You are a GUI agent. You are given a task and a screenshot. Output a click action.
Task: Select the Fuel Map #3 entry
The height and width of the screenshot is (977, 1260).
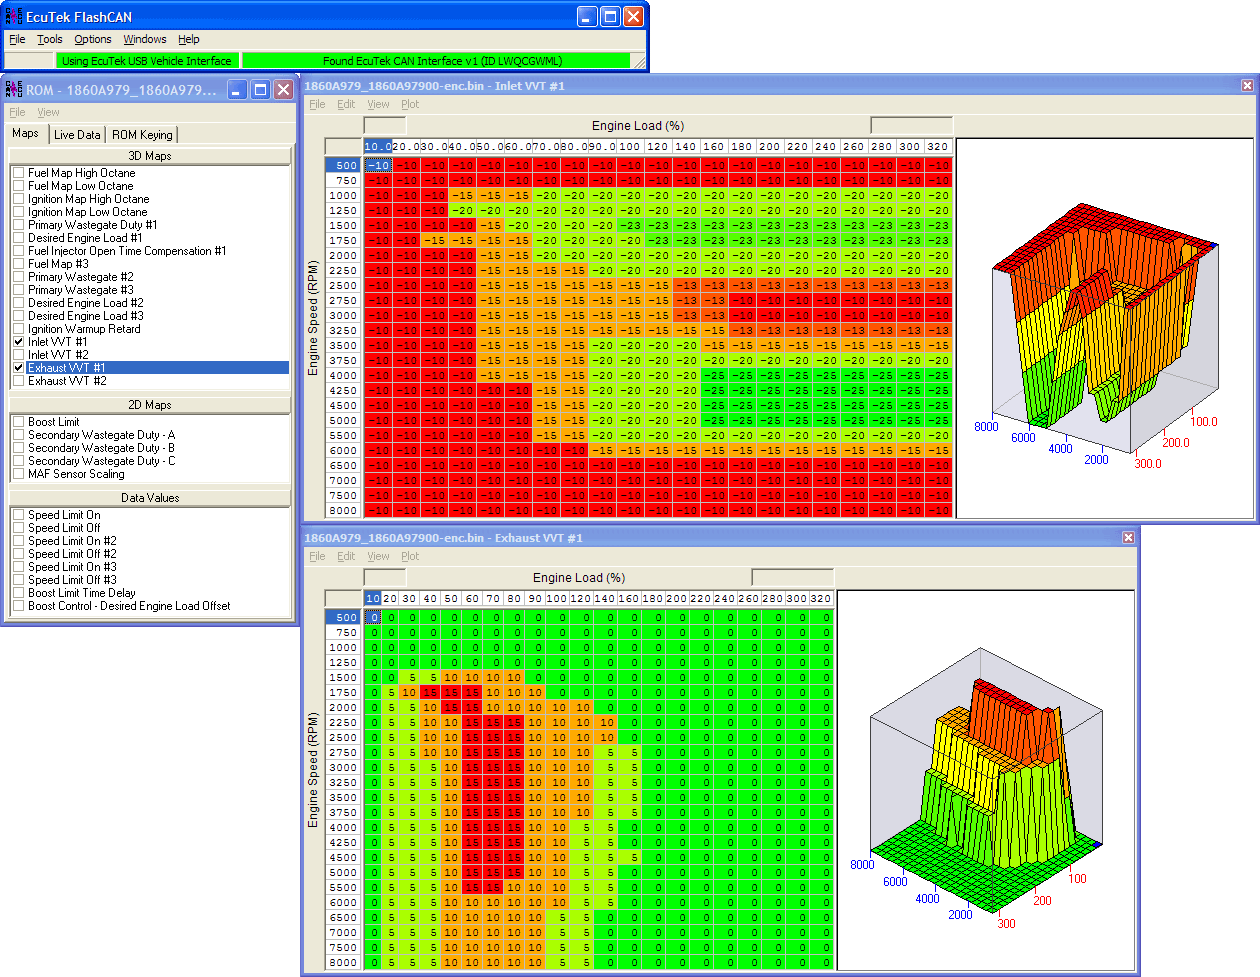[x=58, y=264]
